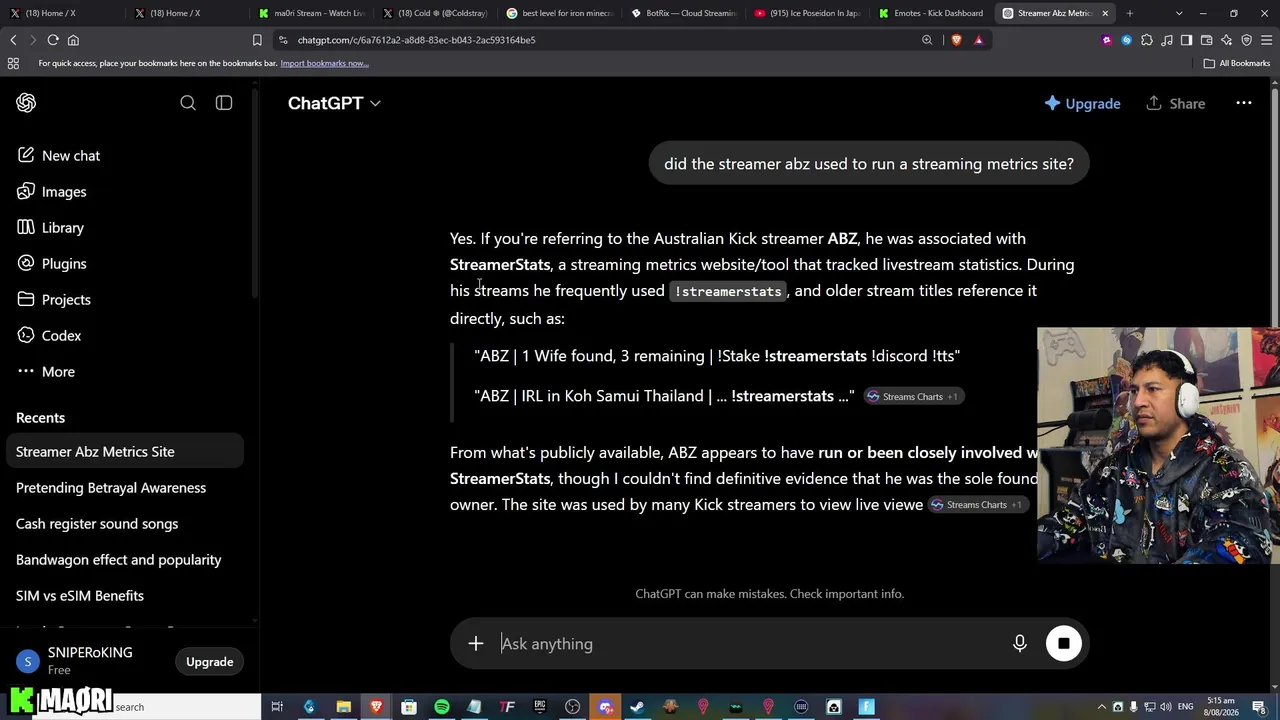Open Brave Rewards triangle icon
This screenshot has width=1280, height=720.
(978, 40)
